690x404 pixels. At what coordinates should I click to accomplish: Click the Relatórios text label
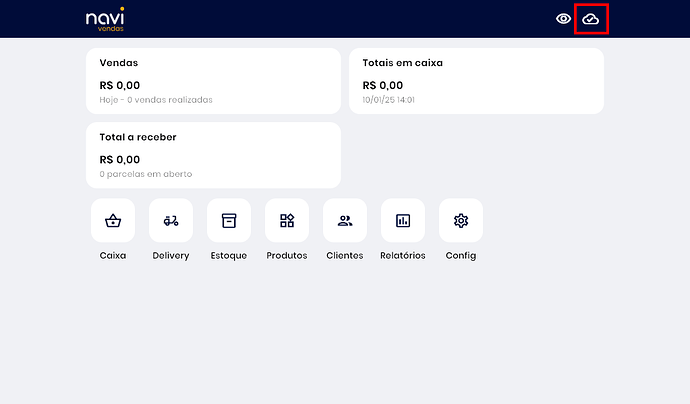tap(403, 256)
